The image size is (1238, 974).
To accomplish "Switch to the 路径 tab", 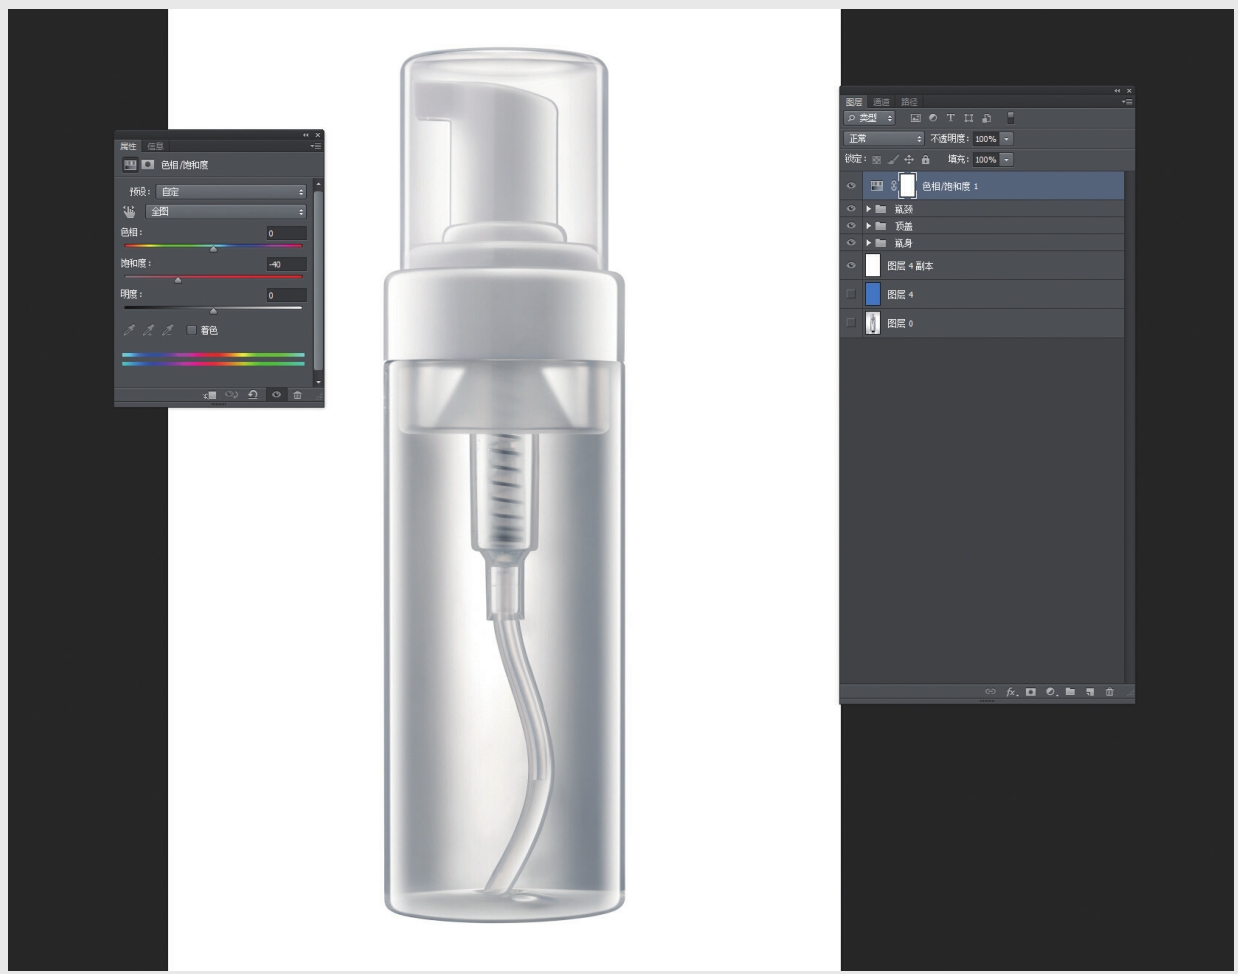I will (x=909, y=102).
